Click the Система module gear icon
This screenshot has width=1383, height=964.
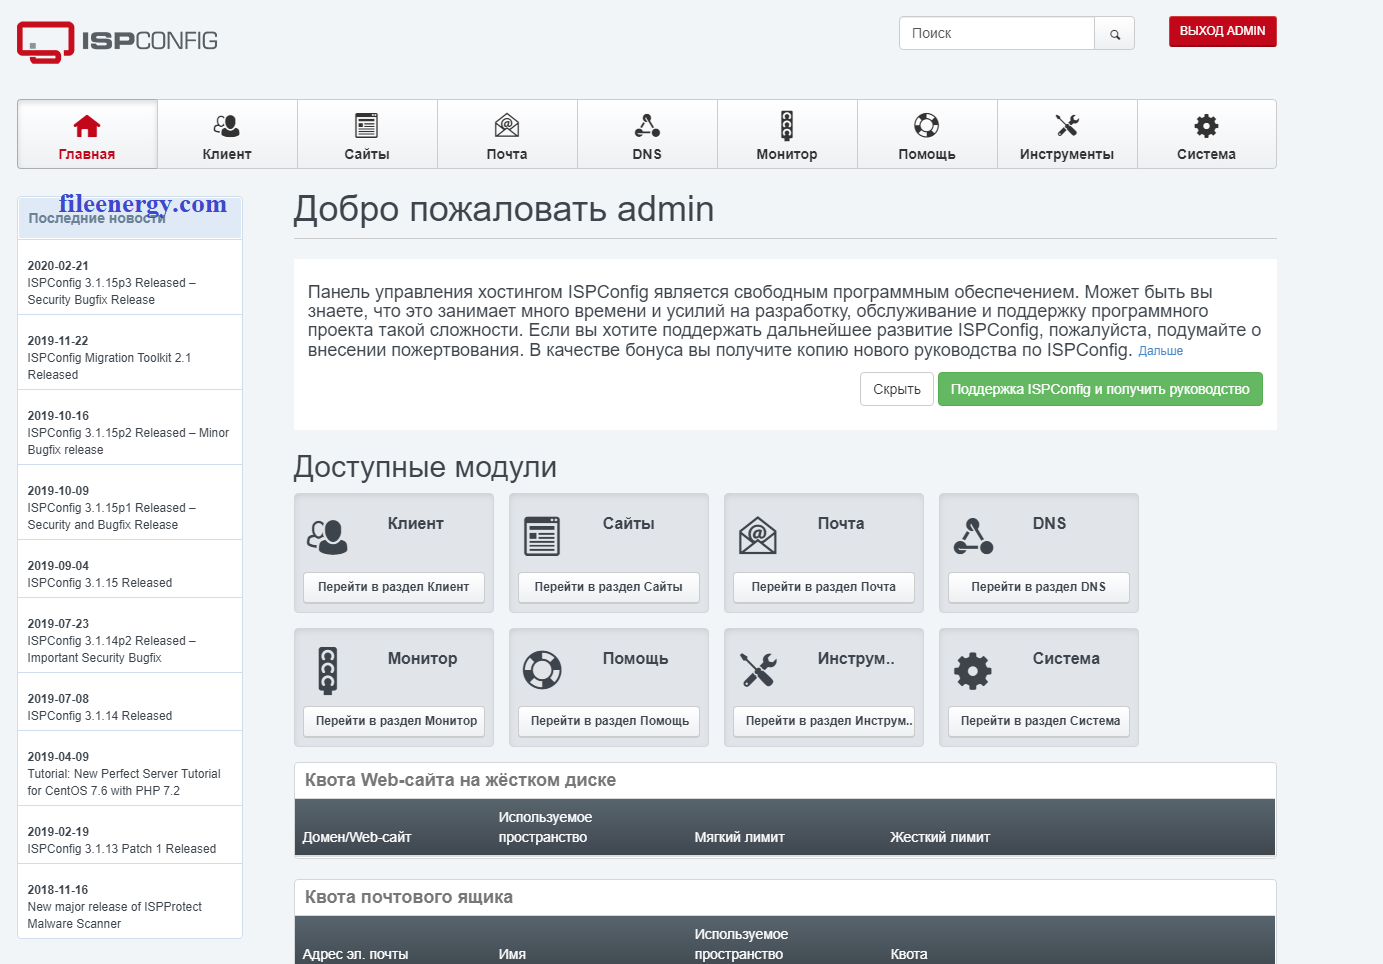(973, 670)
